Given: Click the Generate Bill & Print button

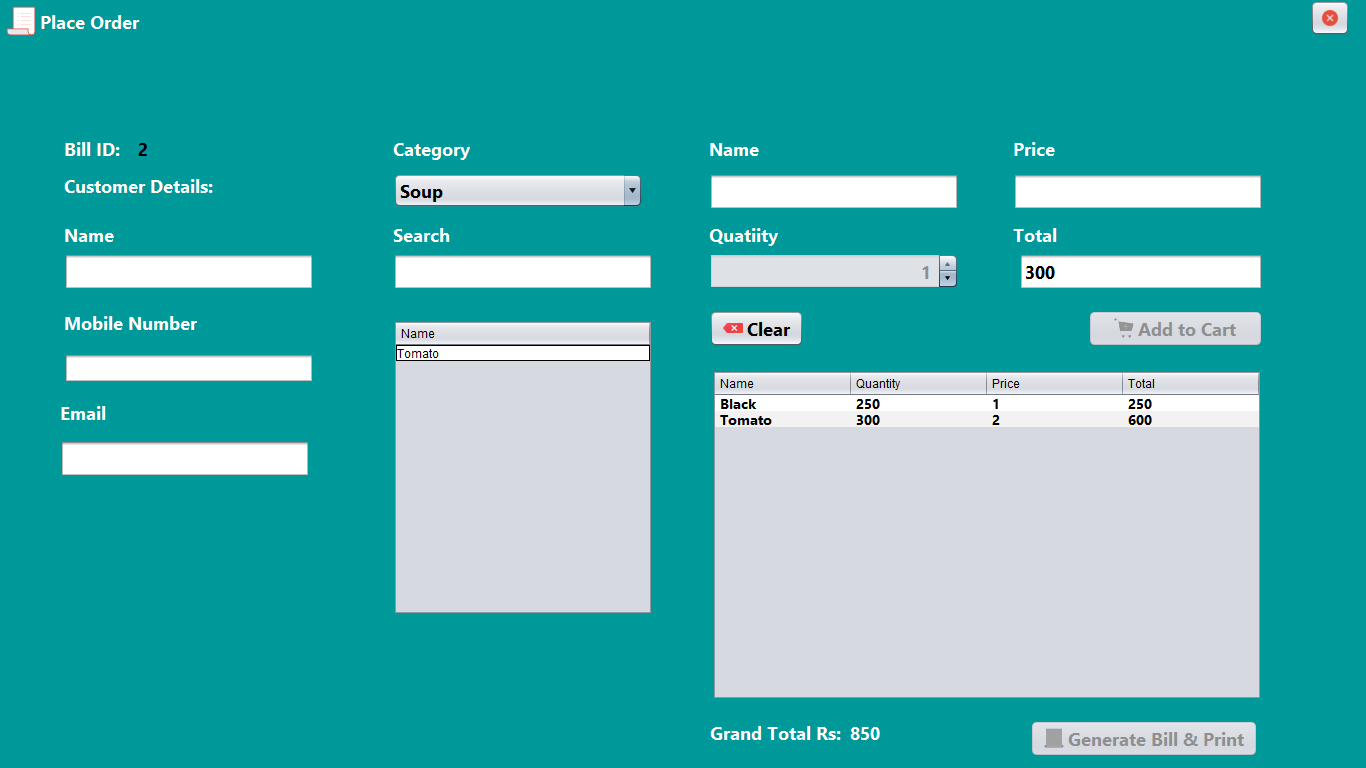Looking at the screenshot, I should point(1143,738).
